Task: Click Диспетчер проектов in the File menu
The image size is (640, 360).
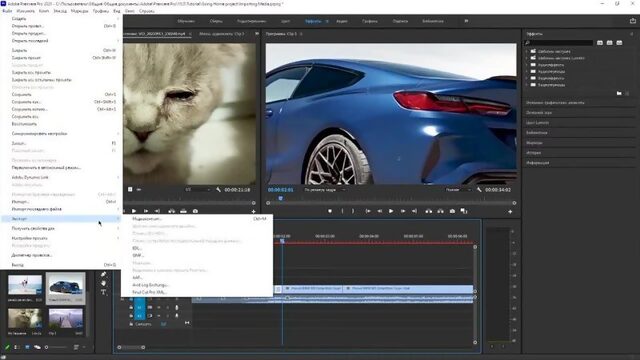Action: 32,255
